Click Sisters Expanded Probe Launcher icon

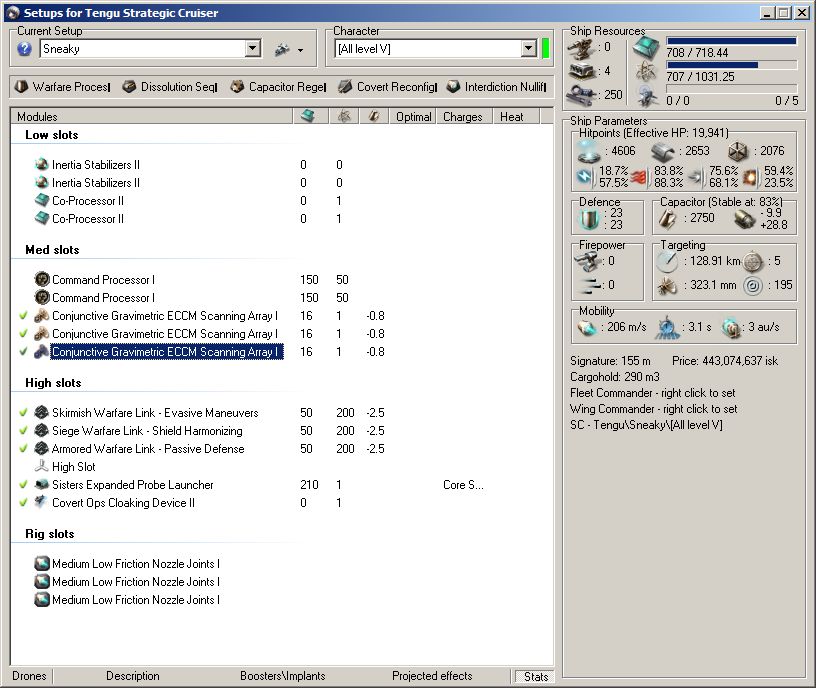click(42, 485)
